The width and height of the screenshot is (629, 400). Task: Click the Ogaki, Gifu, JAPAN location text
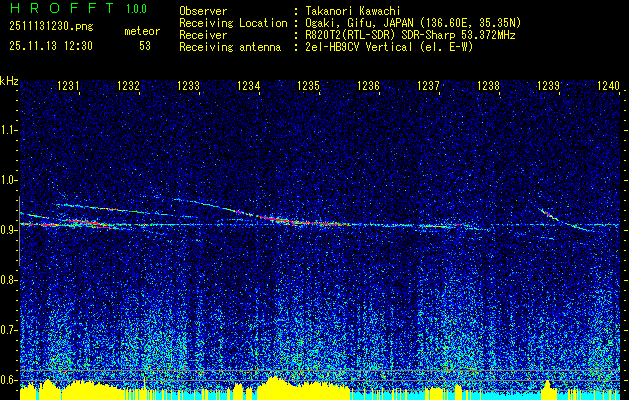(x=413, y=23)
